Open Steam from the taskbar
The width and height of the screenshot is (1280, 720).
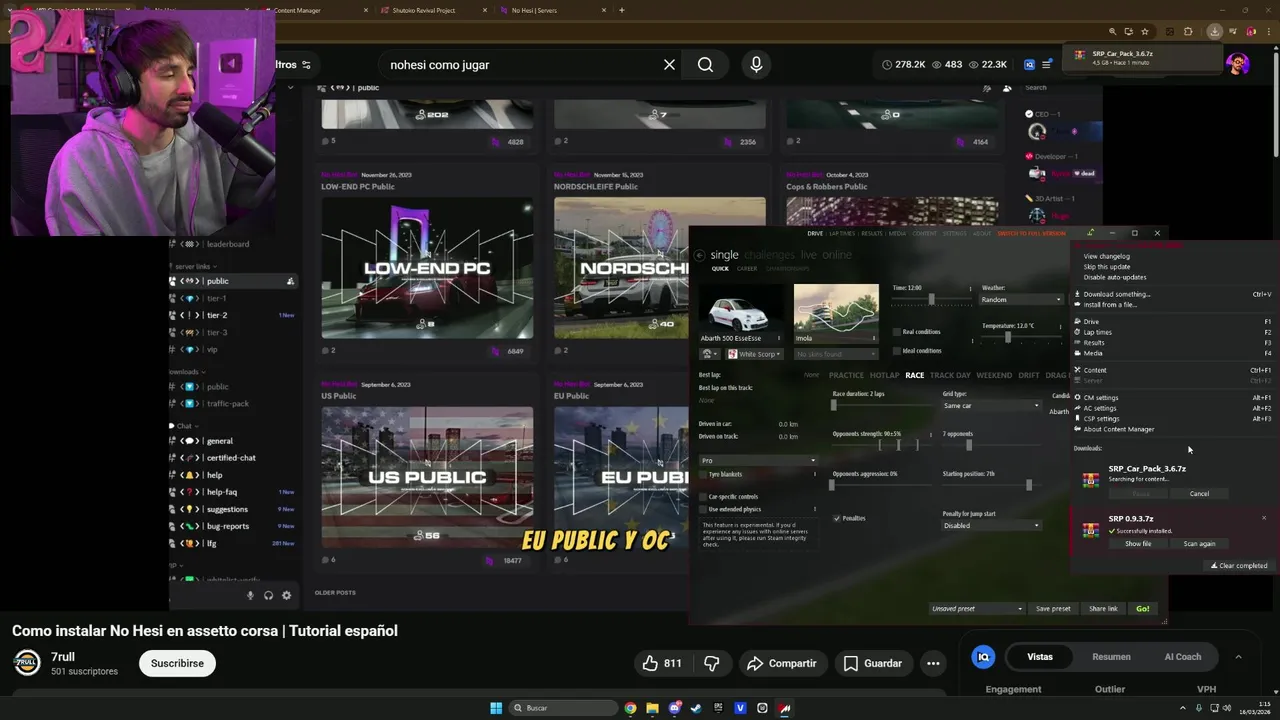696,708
